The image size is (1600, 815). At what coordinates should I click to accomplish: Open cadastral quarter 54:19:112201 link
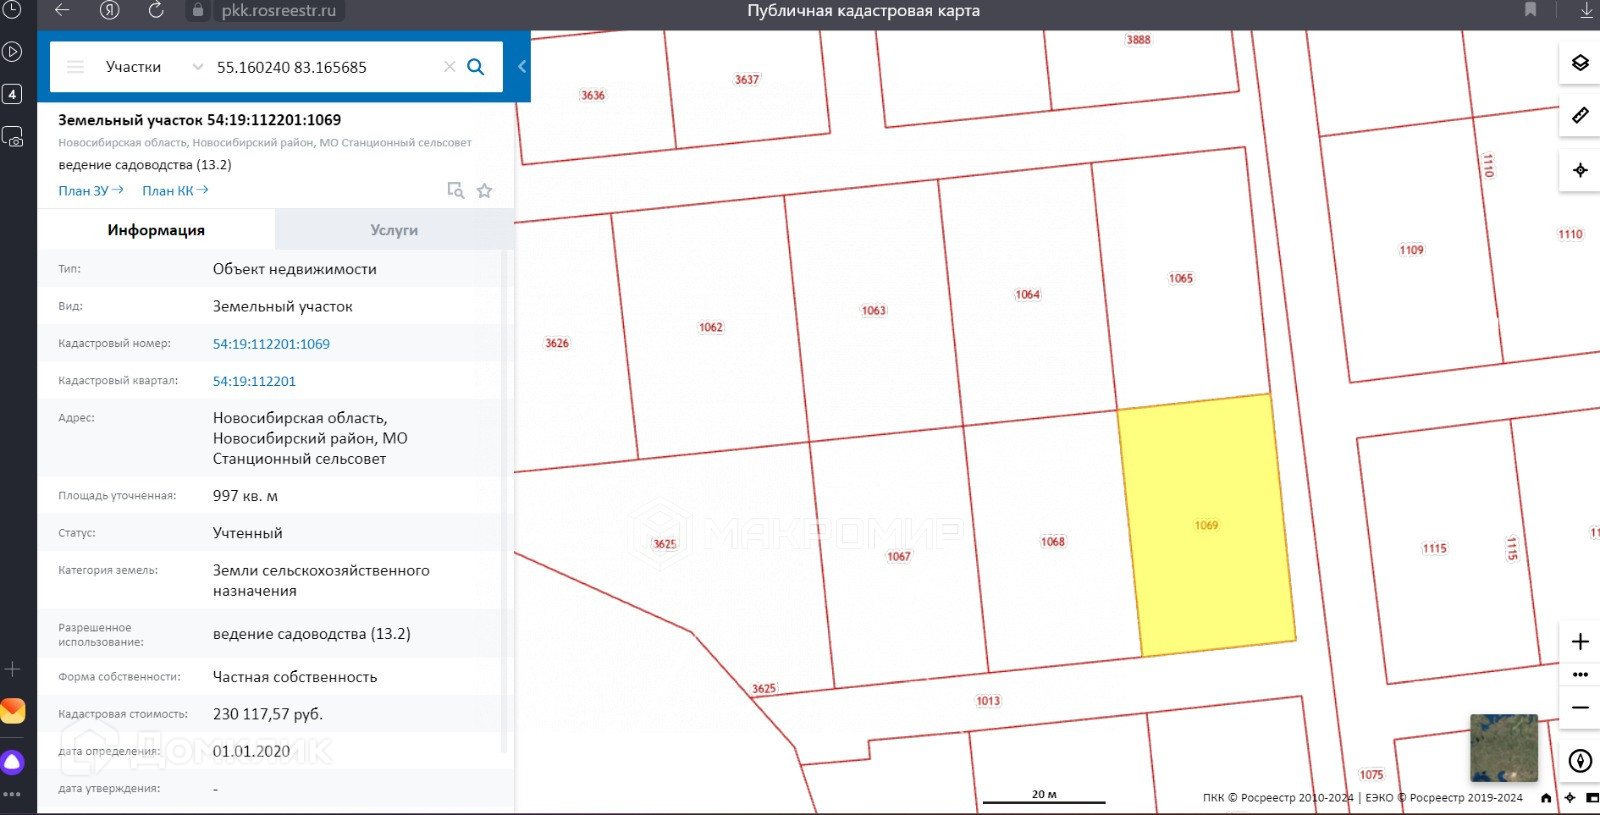pos(254,381)
